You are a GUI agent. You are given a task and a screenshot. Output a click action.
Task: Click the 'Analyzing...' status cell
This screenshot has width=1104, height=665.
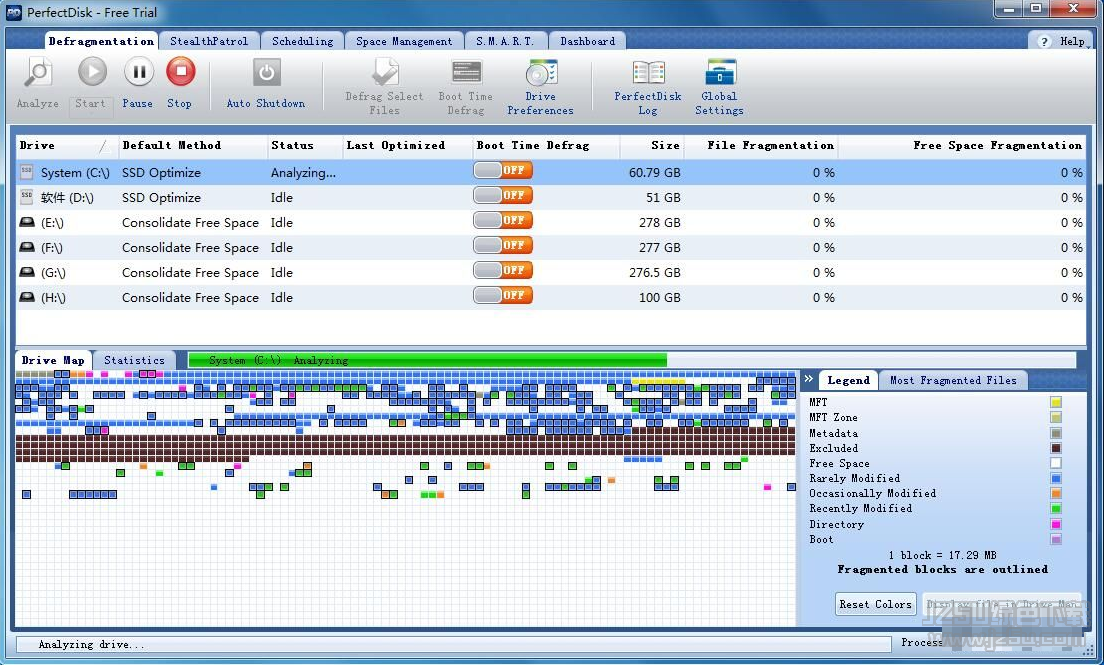(303, 173)
